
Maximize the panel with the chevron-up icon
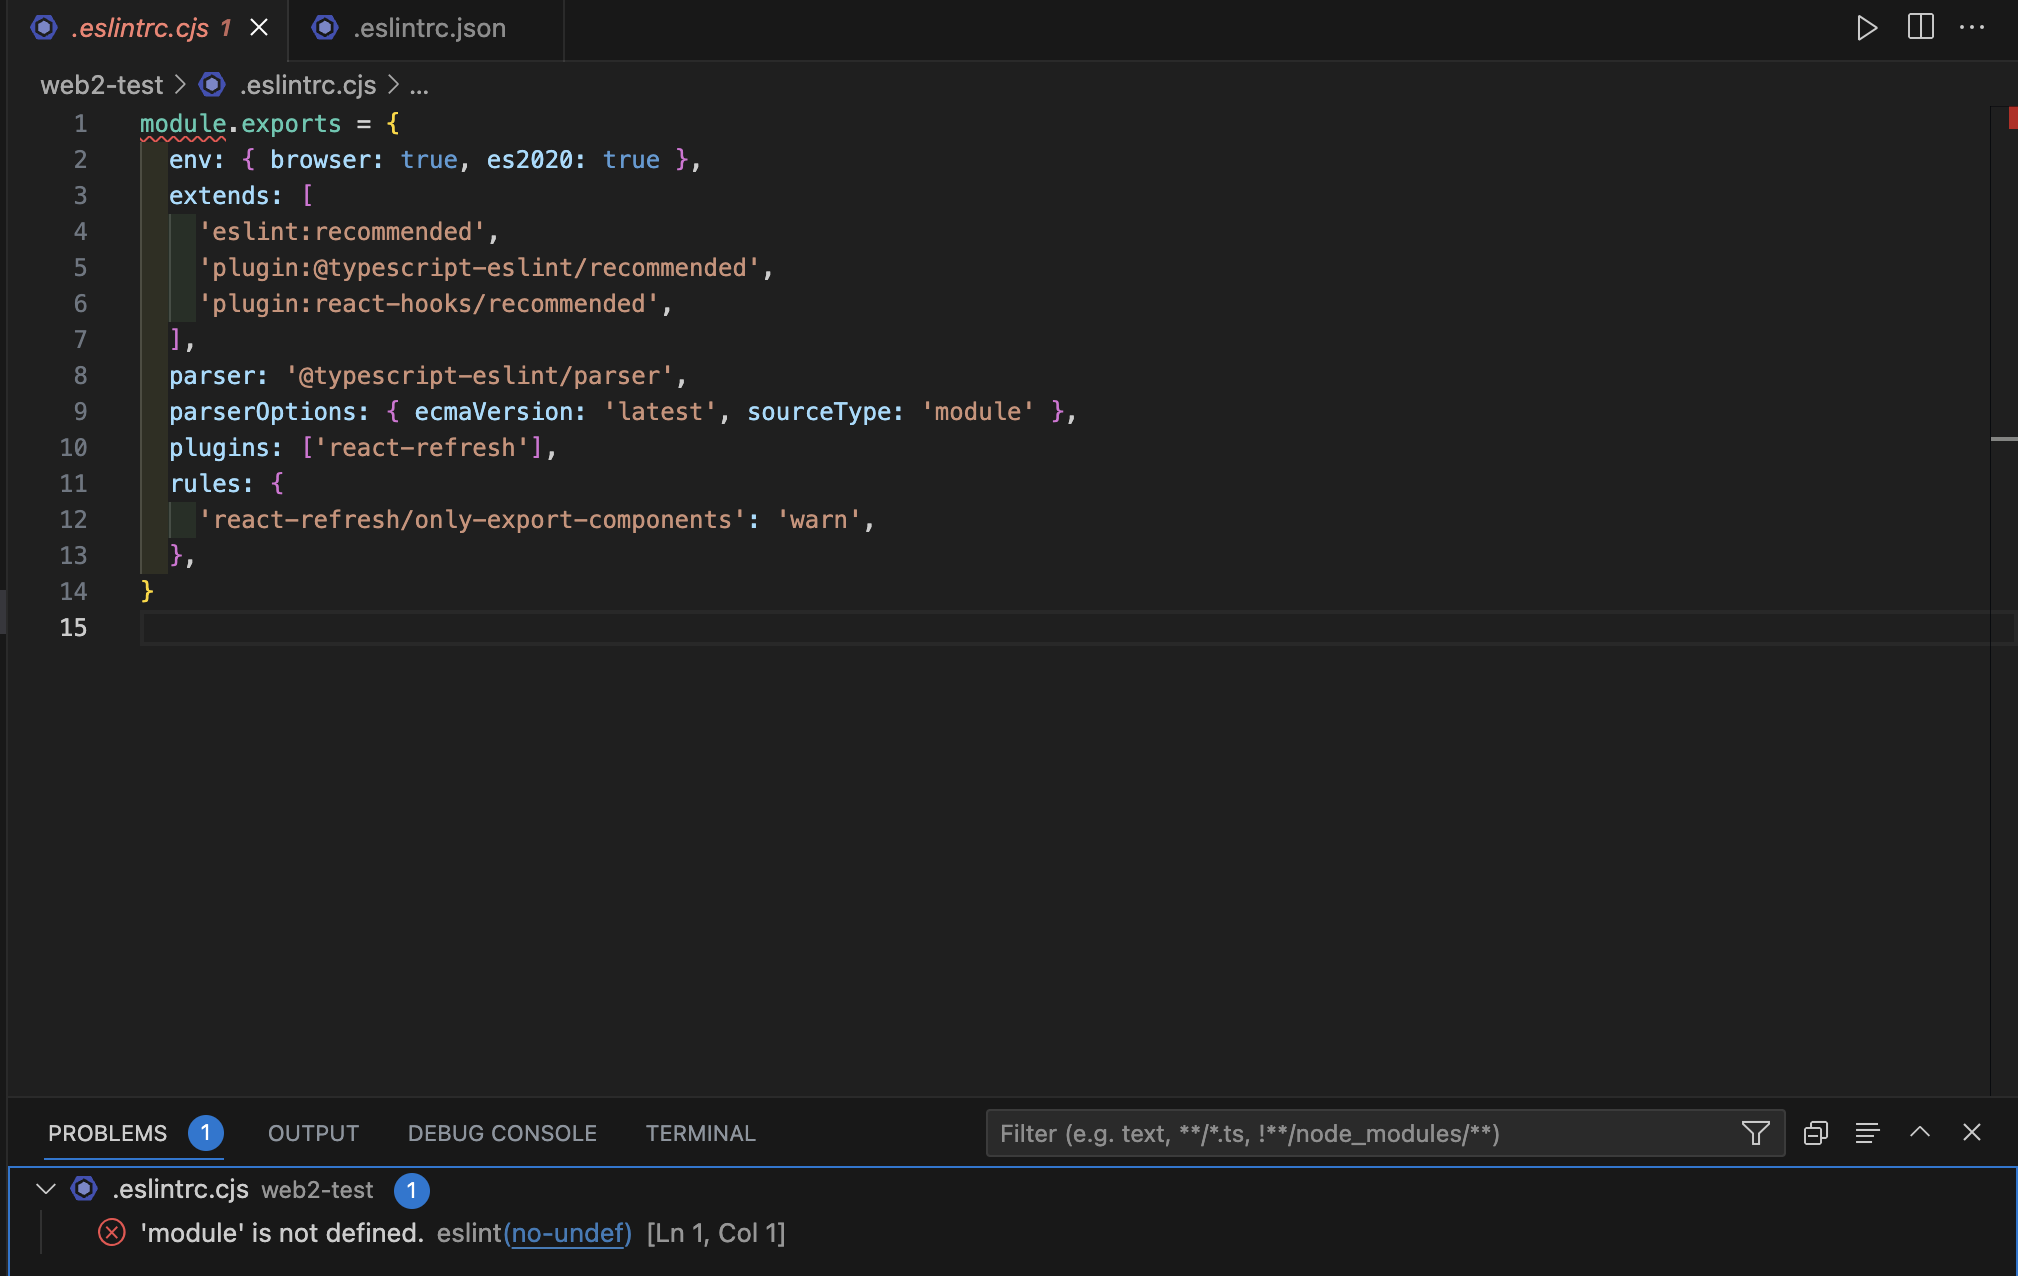pyautogui.click(x=1919, y=1132)
